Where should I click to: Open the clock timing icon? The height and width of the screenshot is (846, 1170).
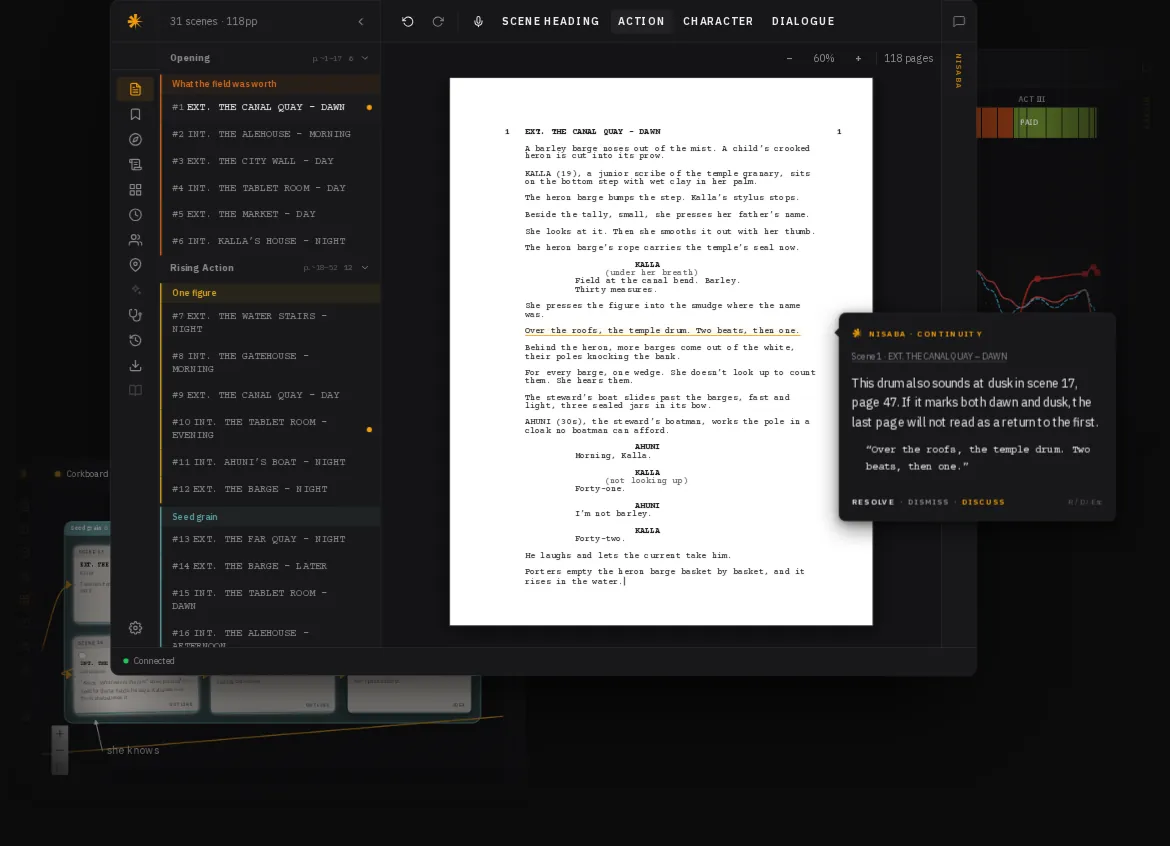[x=135, y=215]
